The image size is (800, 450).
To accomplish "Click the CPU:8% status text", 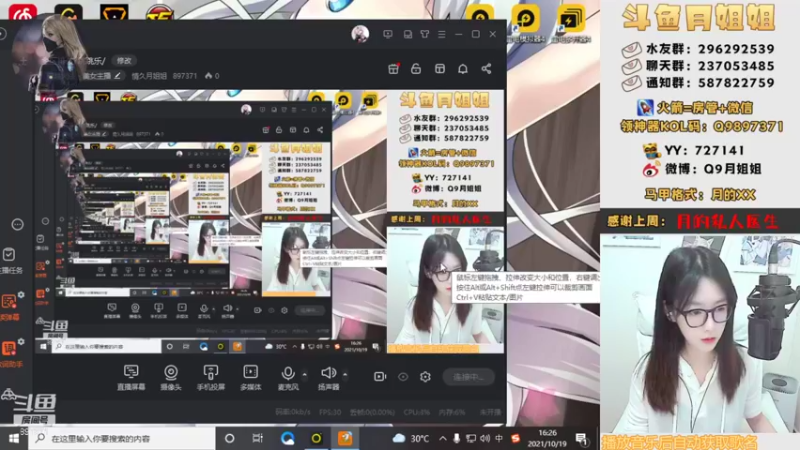I will click(x=416, y=412).
